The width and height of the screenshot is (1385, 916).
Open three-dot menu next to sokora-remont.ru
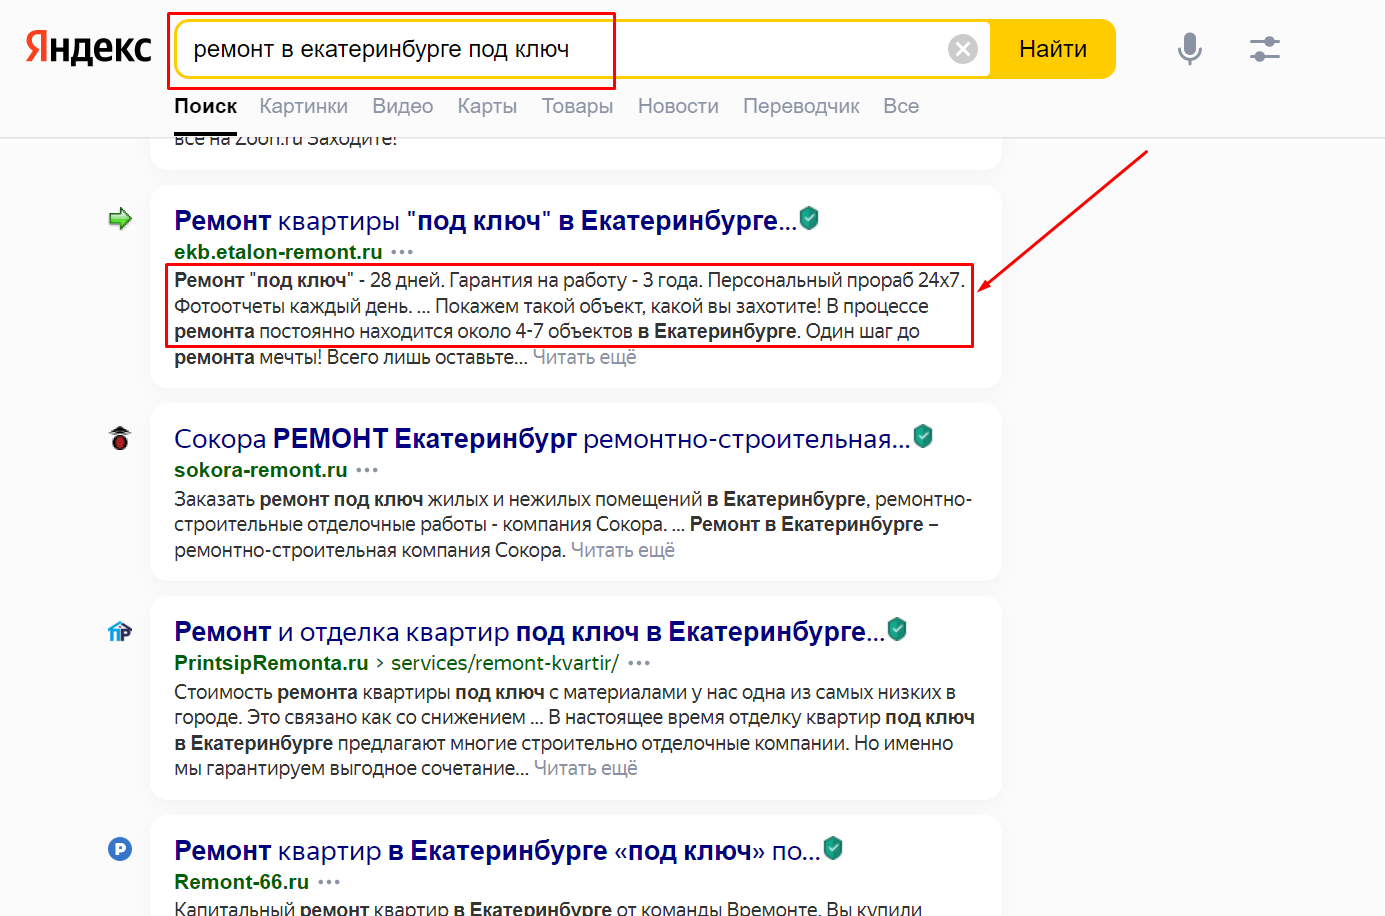[367, 470]
